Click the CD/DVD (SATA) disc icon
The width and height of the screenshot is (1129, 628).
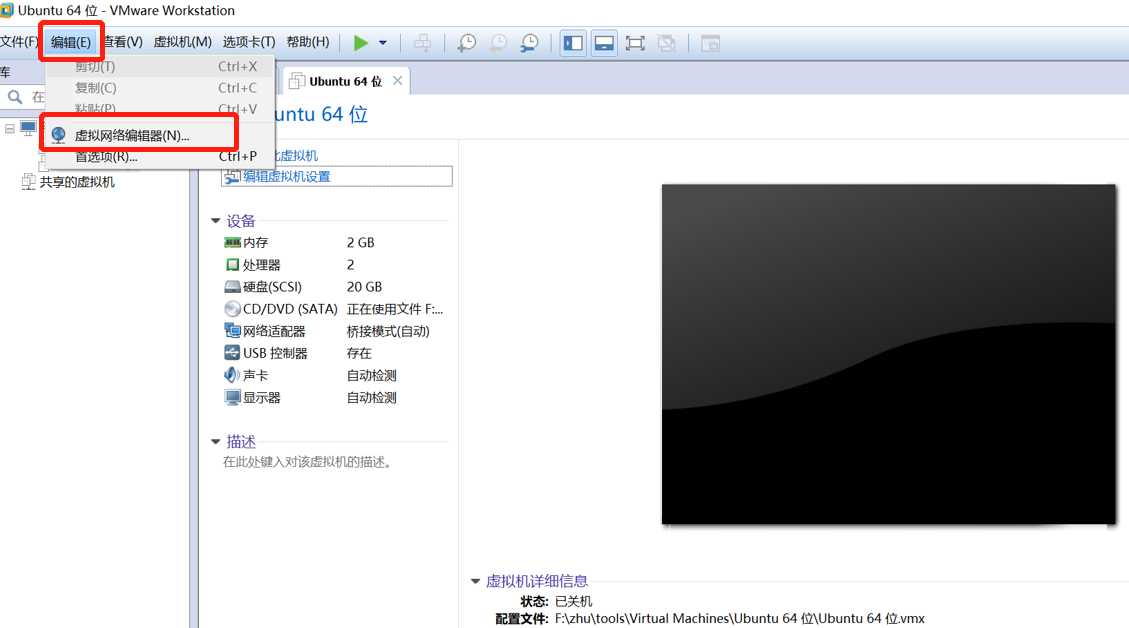pyautogui.click(x=232, y=309)
